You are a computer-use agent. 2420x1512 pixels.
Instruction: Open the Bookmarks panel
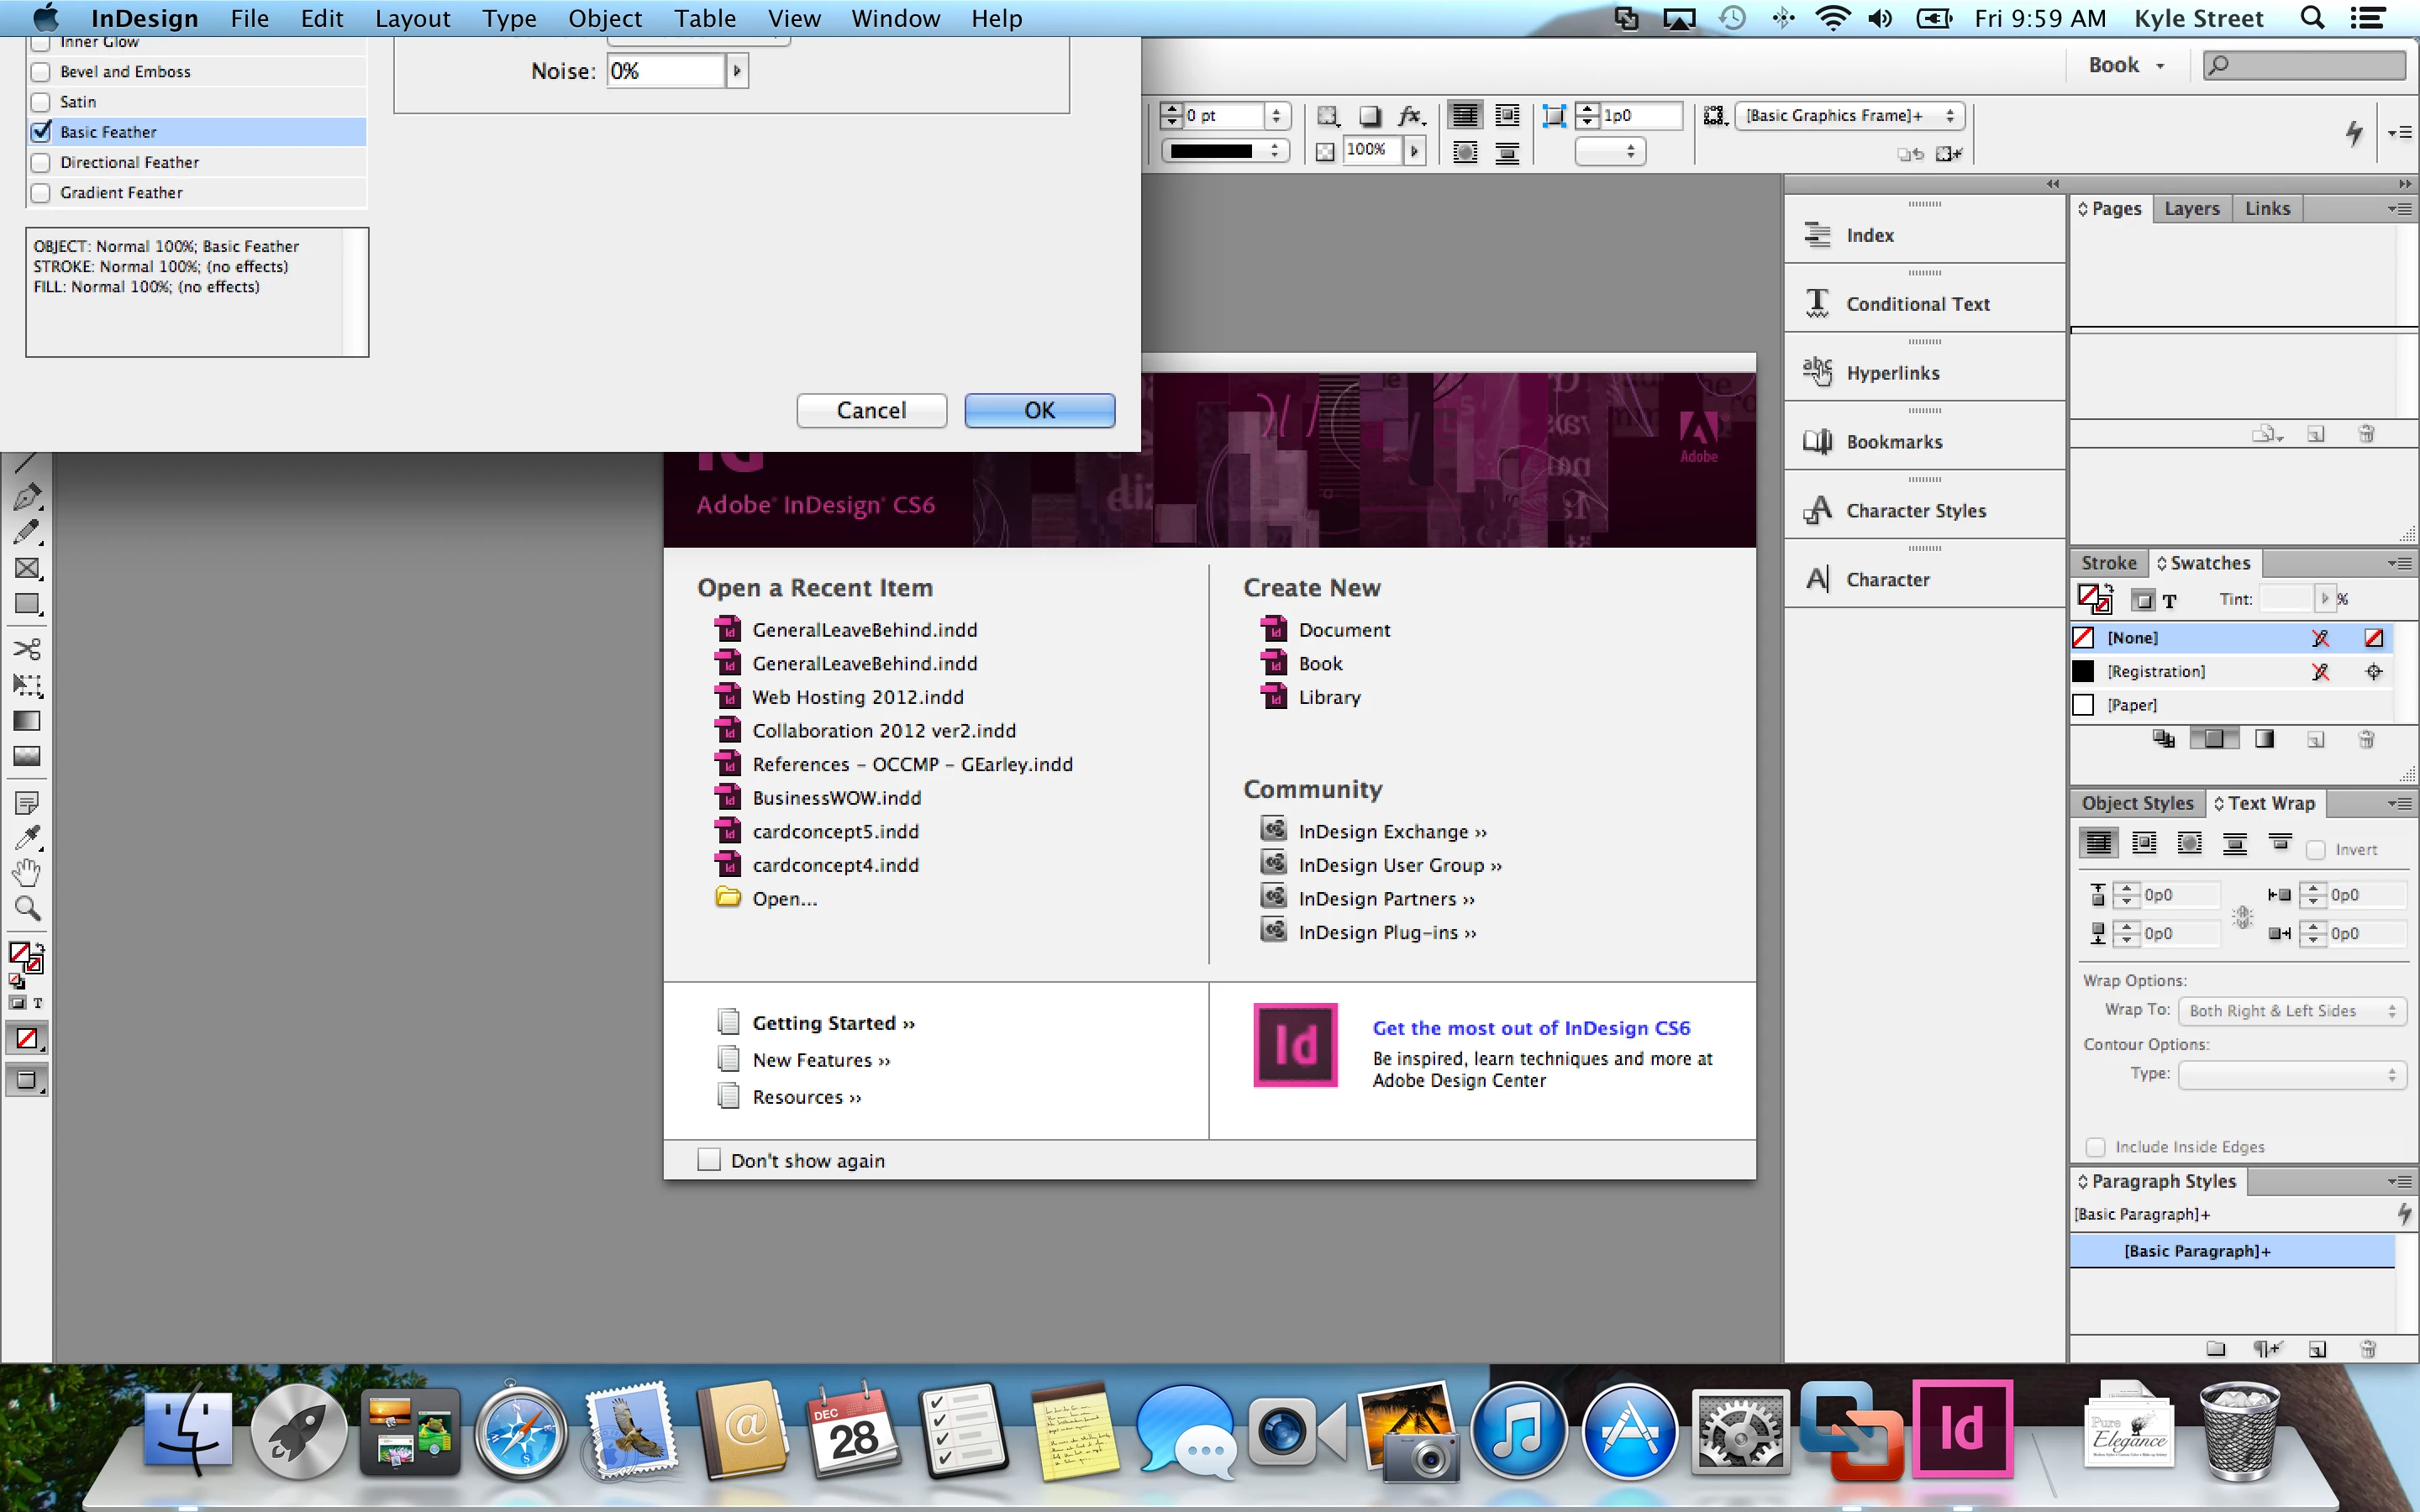[x=1893, y=442]
